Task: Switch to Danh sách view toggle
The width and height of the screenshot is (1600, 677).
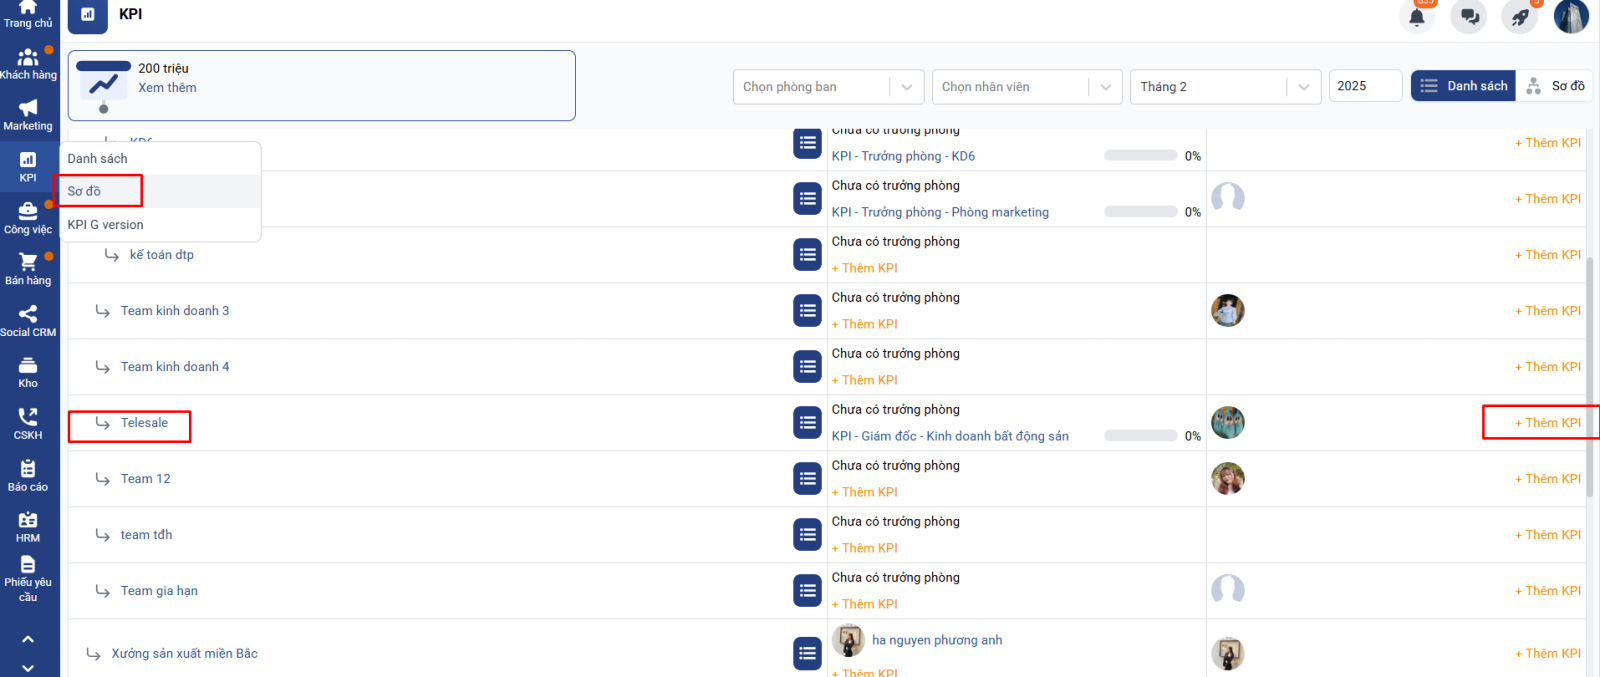Action: click(x=1464, y=86)
